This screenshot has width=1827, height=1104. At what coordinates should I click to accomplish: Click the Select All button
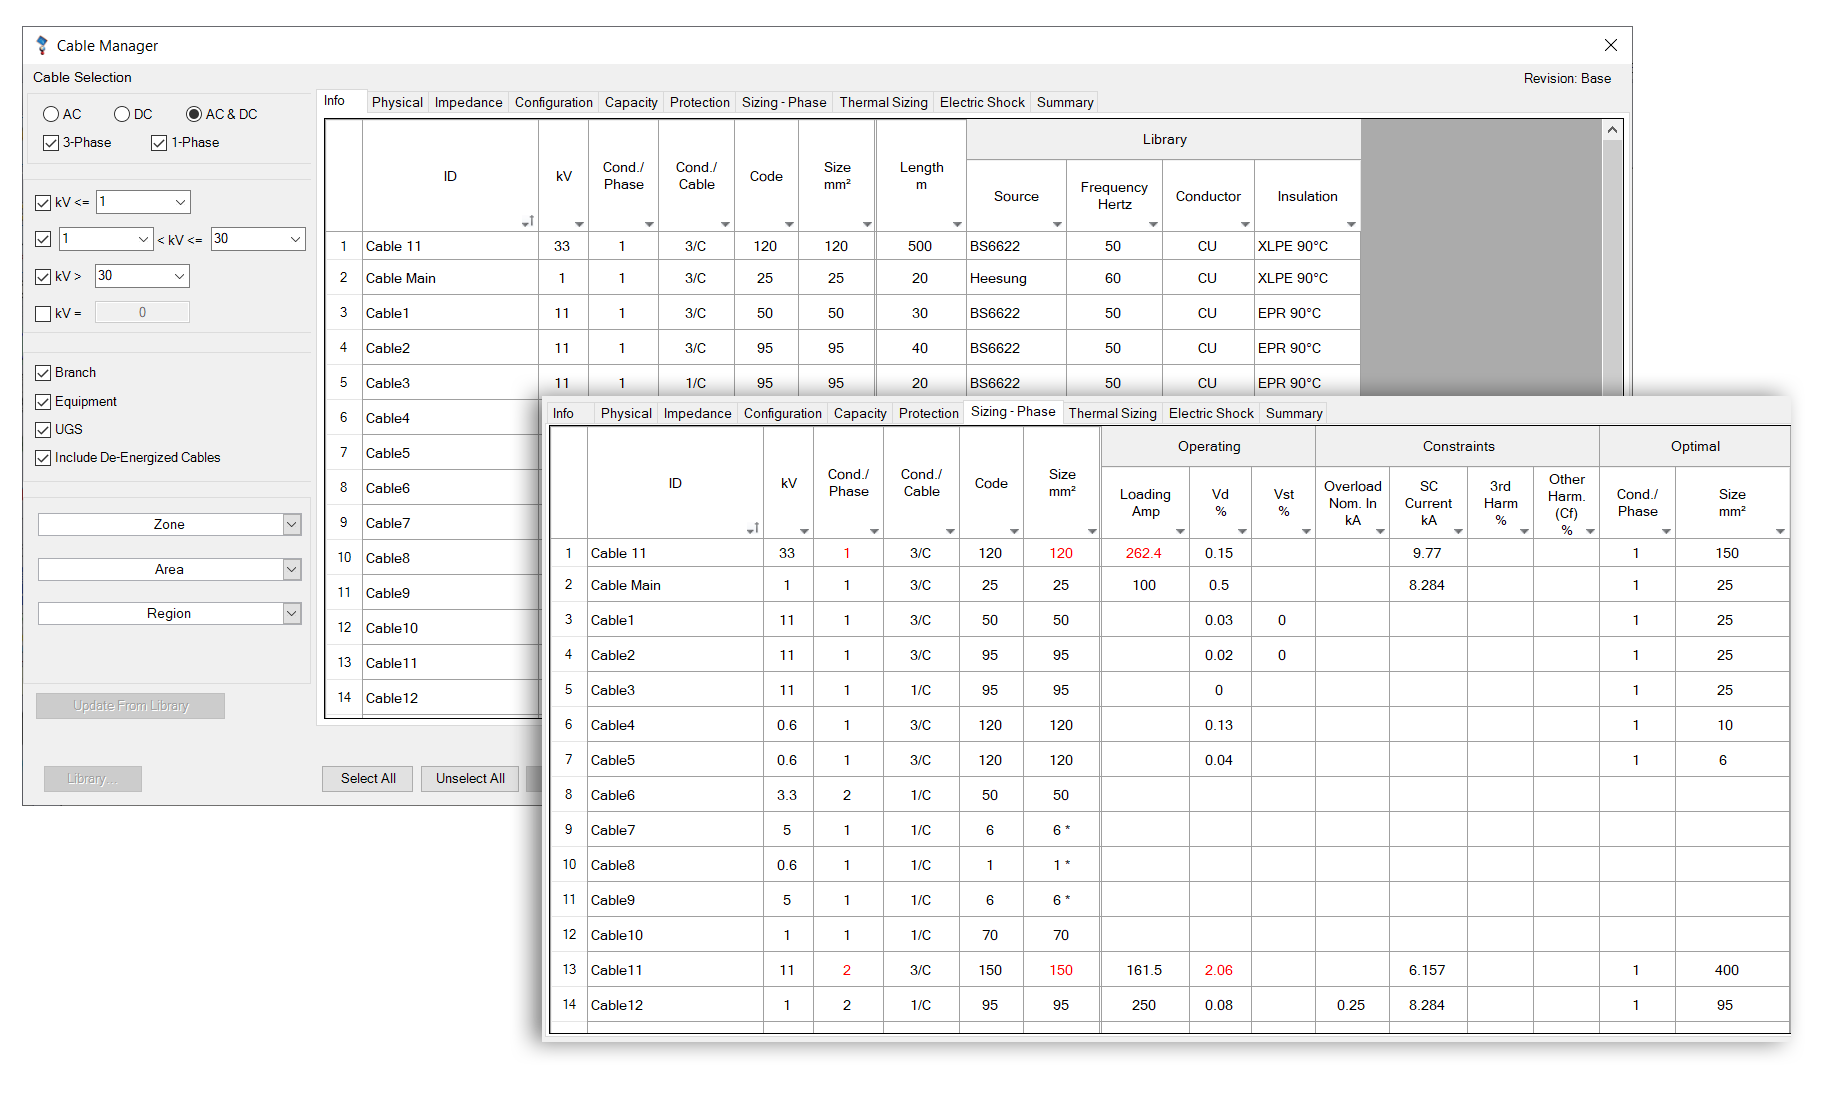(x=367, y=778)
